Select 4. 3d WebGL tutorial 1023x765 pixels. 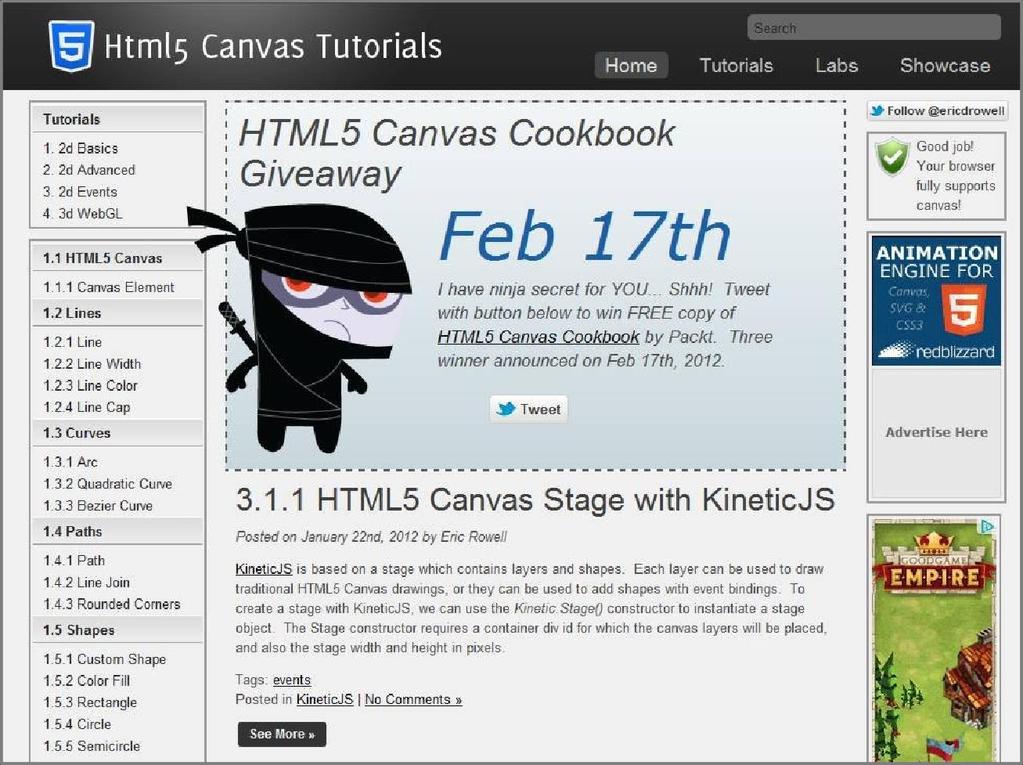82,213
